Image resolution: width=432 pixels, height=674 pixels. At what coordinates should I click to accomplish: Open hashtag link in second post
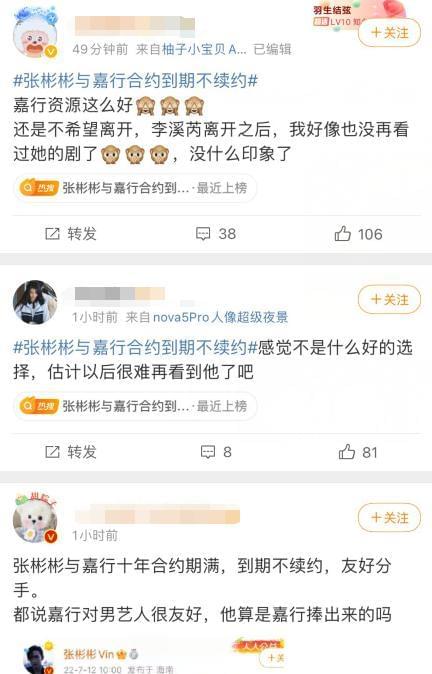[135, 347]
